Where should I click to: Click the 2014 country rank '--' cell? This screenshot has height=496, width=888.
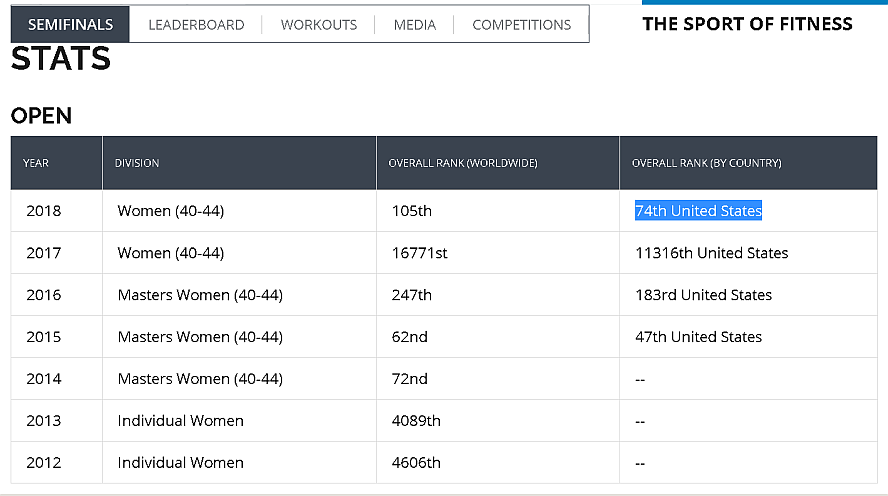coord(748,378)
